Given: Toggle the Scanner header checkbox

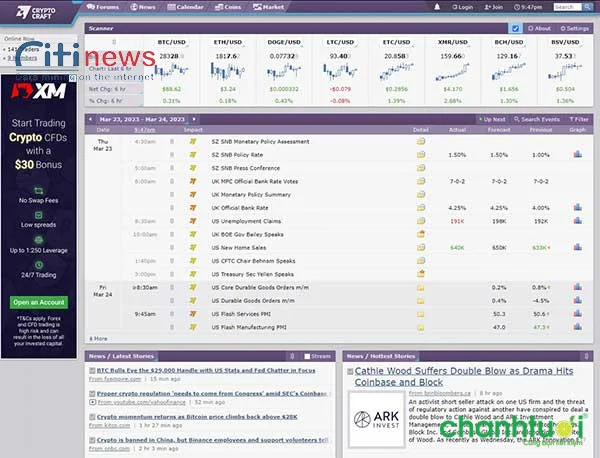Looking at the screenshot, I should pyautogui.click(x=515, y=28).
